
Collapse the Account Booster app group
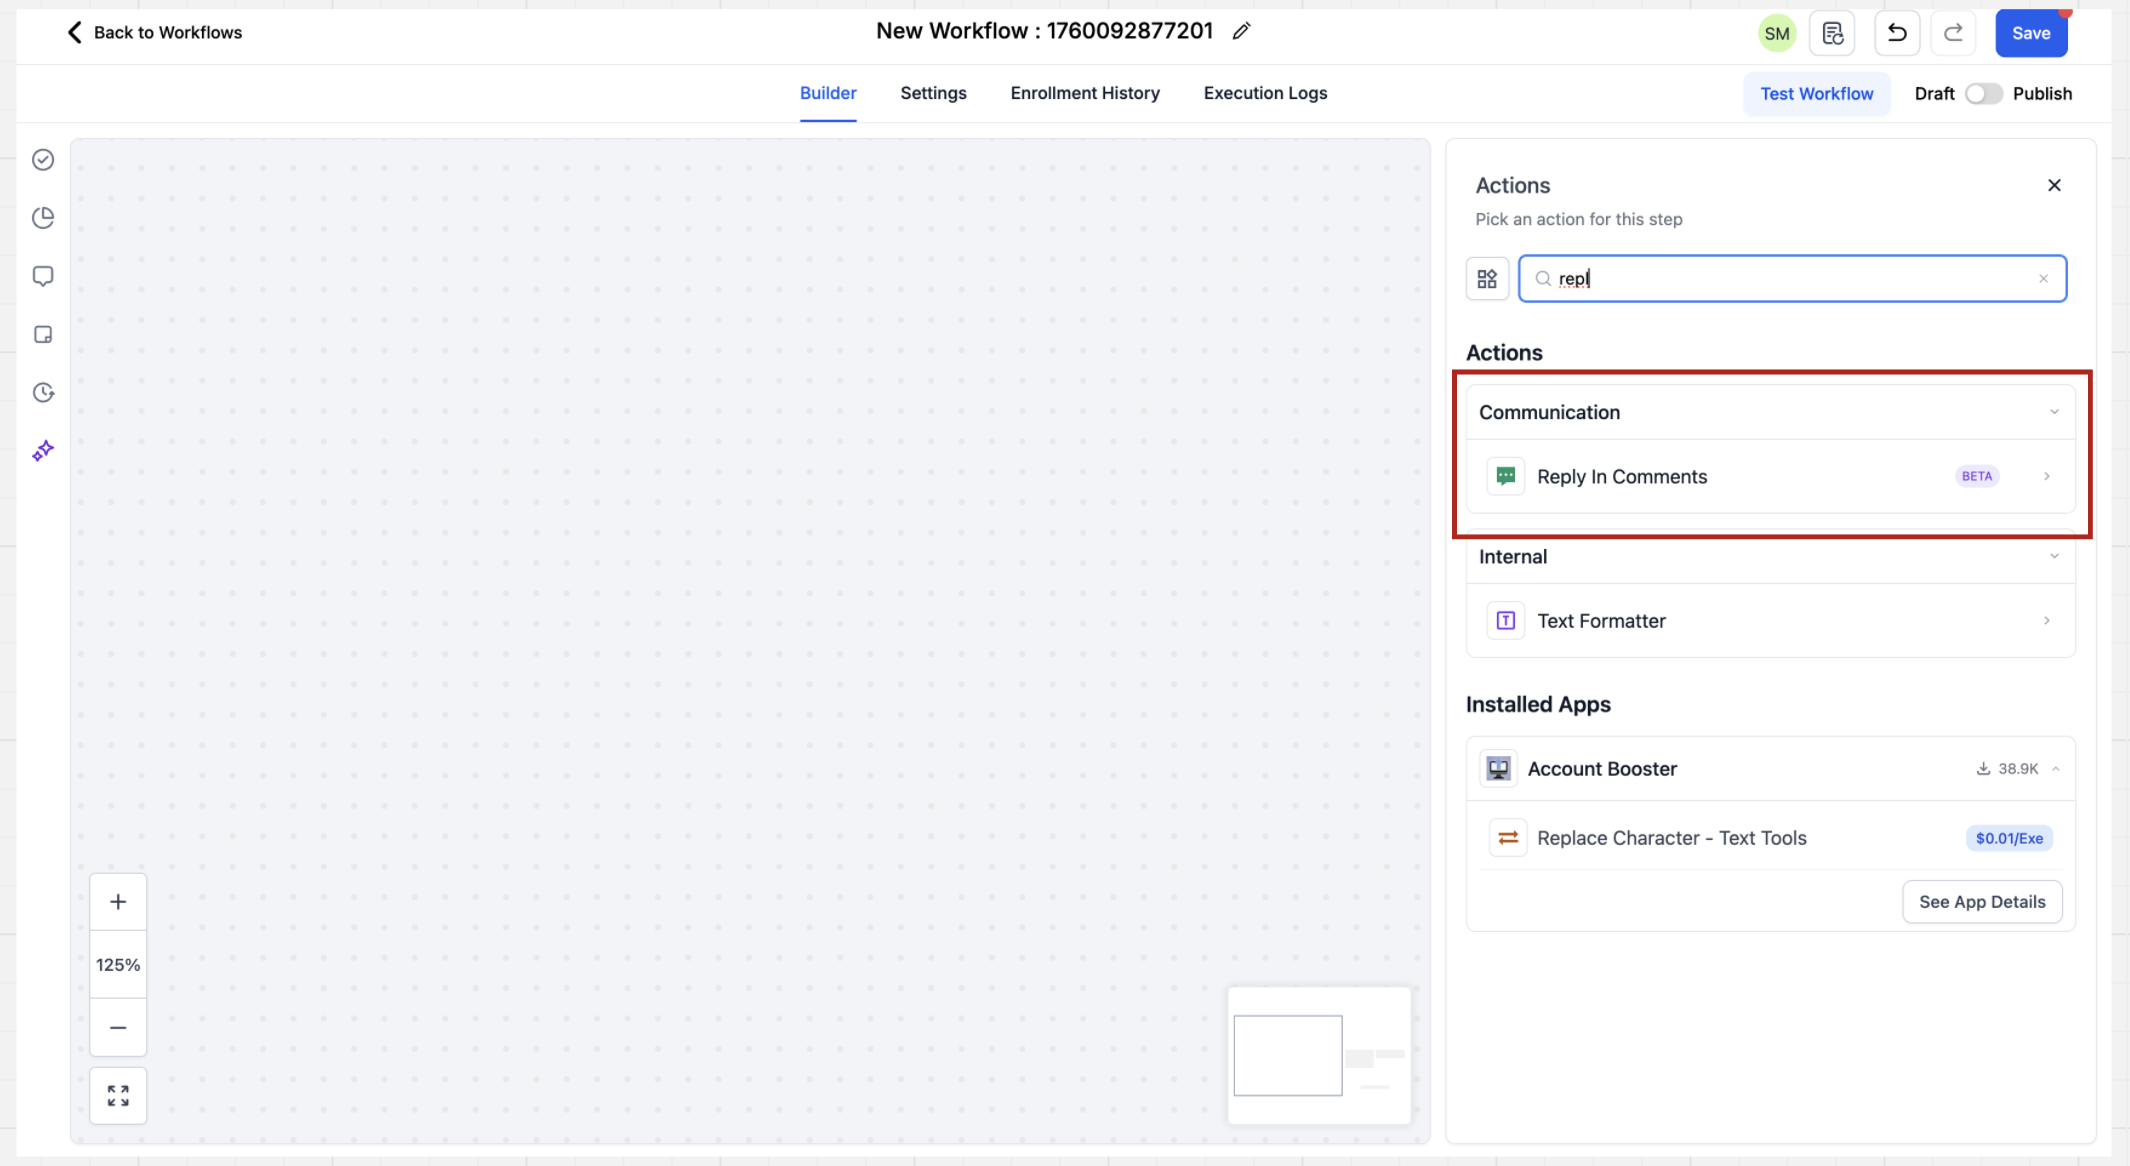2056,769
